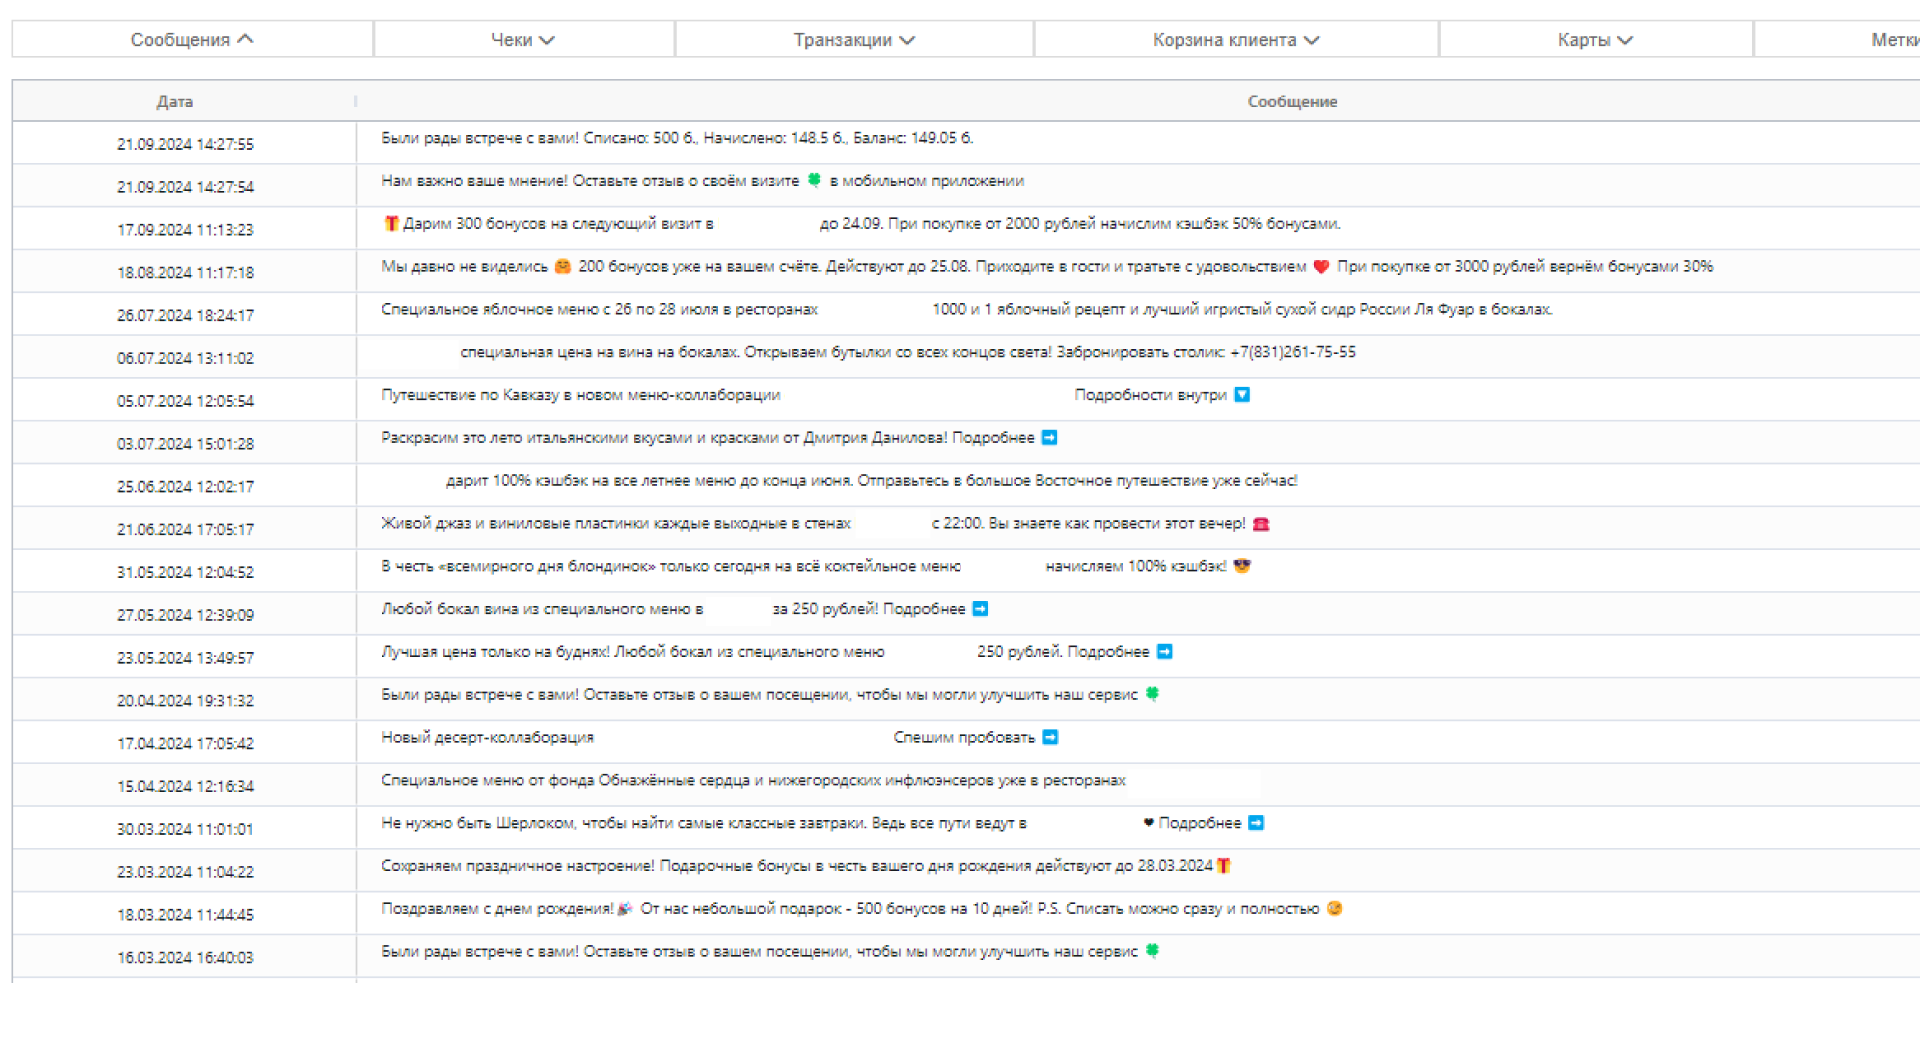Image resolution: width=1920 pixels, height=1049 pixels.
Task: Select the date '31.05.2024 12:04:52'
Action: pyautogui.click(x=185, y=573)
